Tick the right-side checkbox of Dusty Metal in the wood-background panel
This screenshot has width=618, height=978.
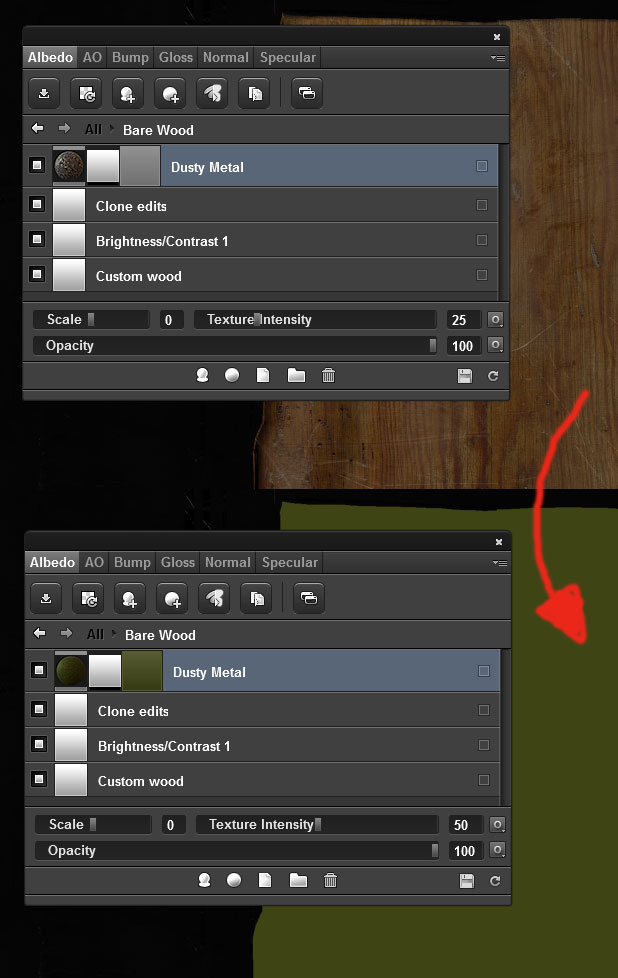point(481,166)
